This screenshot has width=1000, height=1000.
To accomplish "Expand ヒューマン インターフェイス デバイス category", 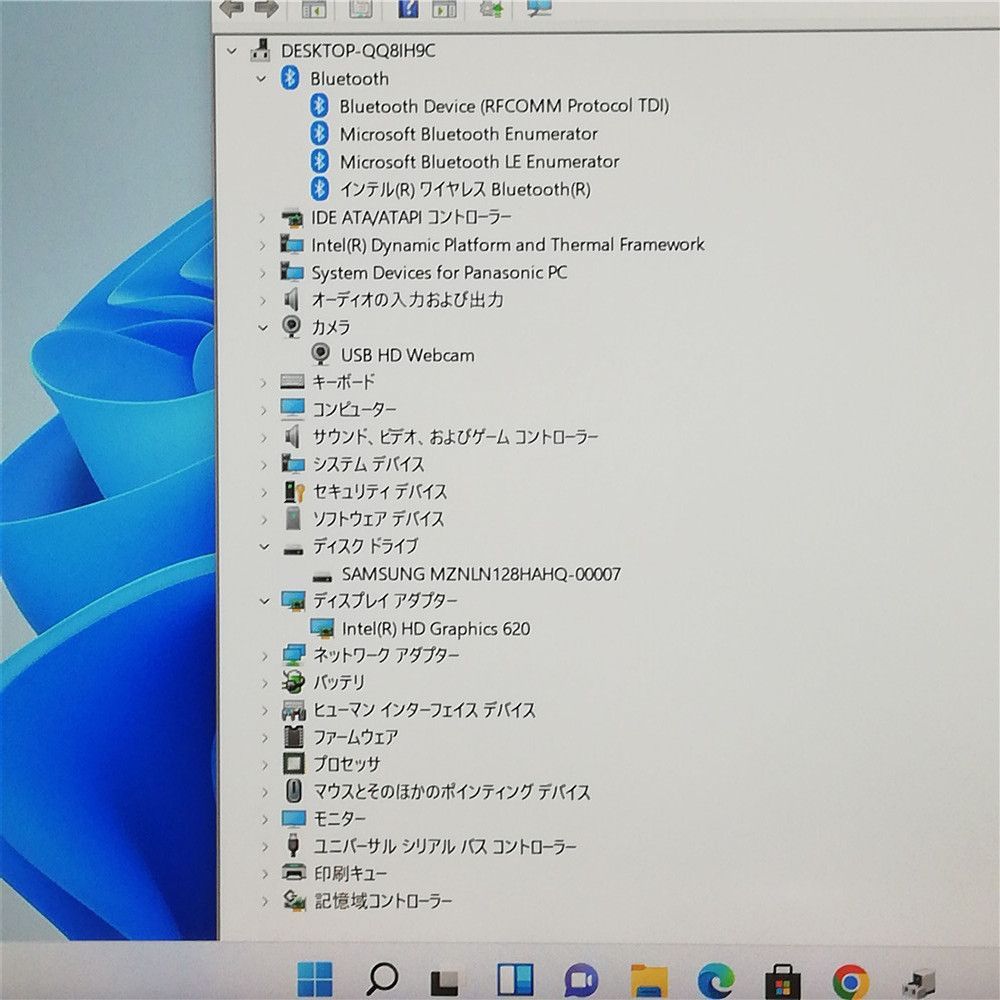I will [265, 710].
